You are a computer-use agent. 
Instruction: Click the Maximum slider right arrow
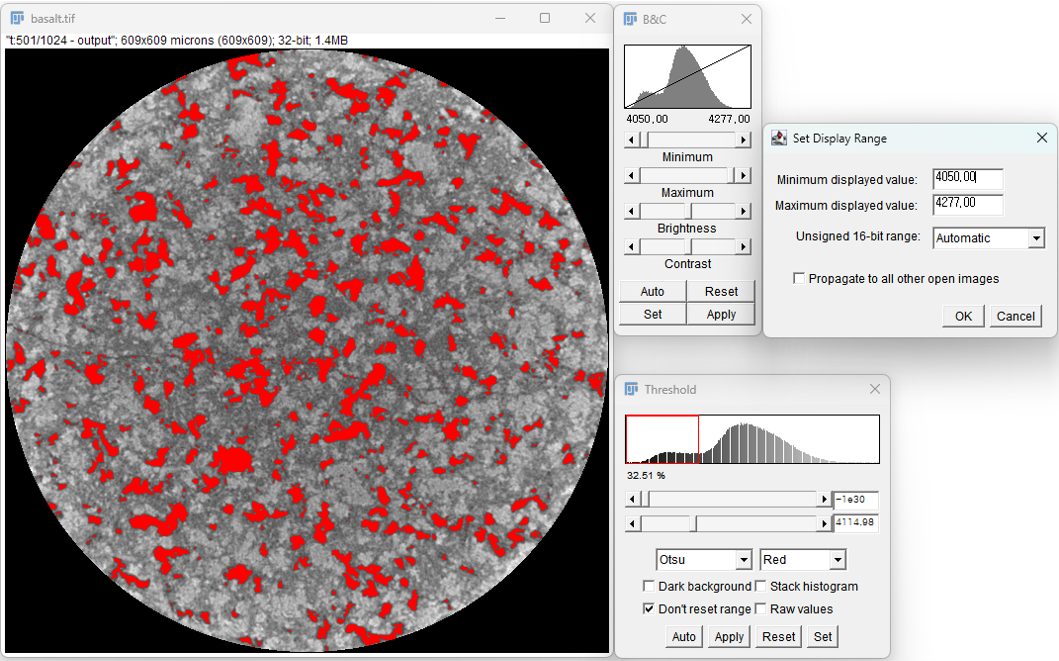pyautogui.click(x=743, y=175)
